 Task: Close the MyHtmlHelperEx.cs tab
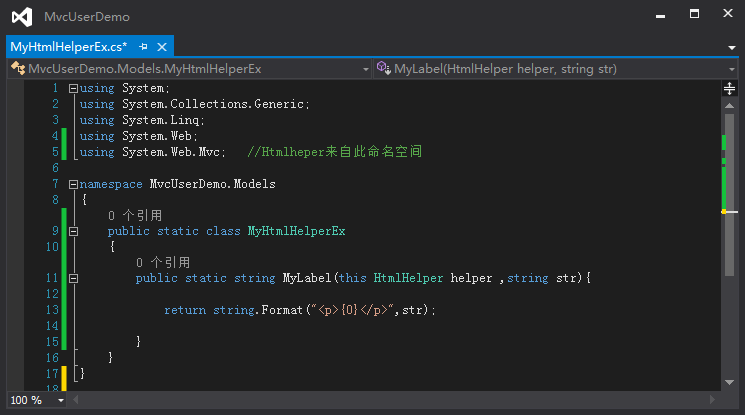click(162, 47)
